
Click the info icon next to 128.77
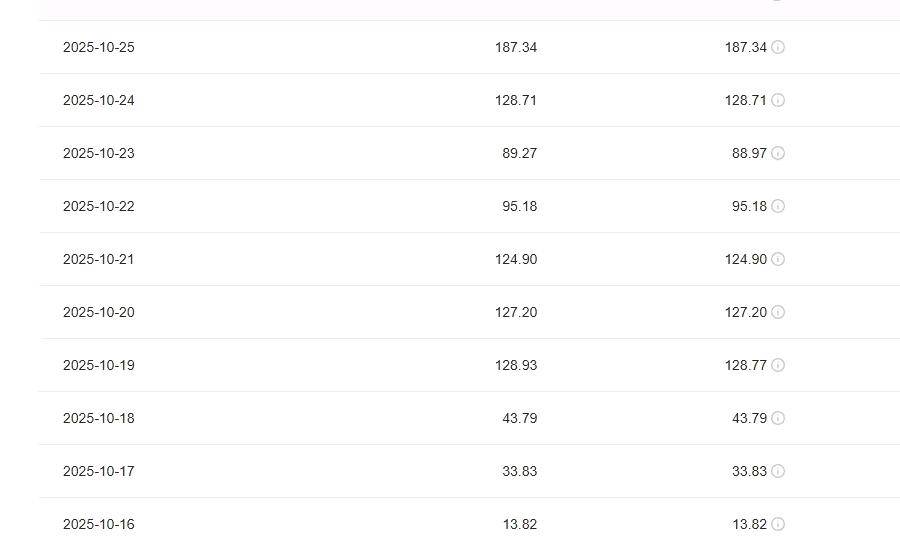tap(778, 365)
